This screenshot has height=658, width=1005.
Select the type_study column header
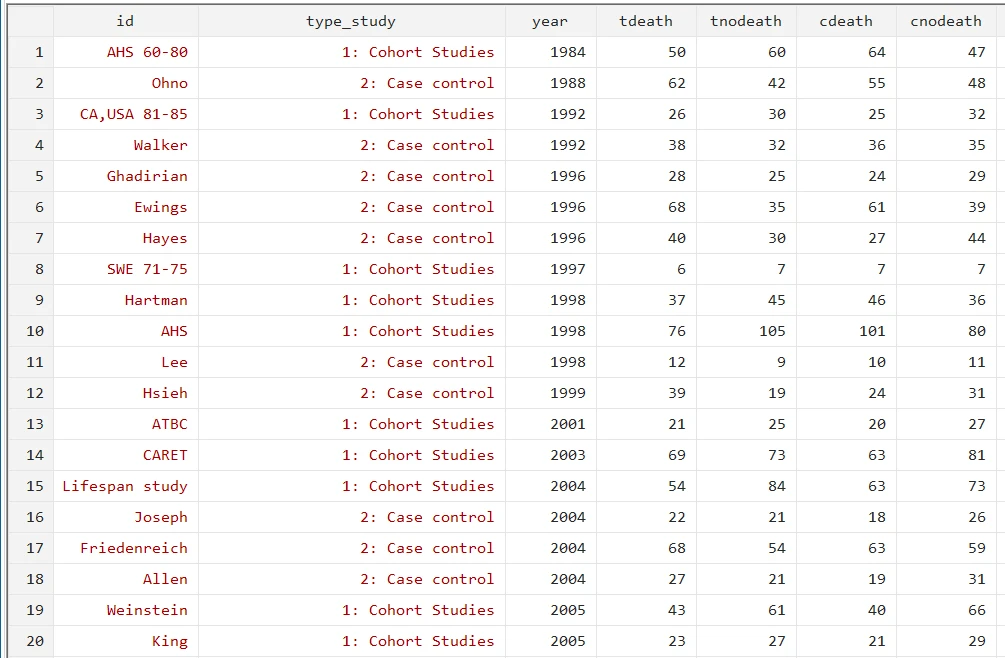[351, 21]
